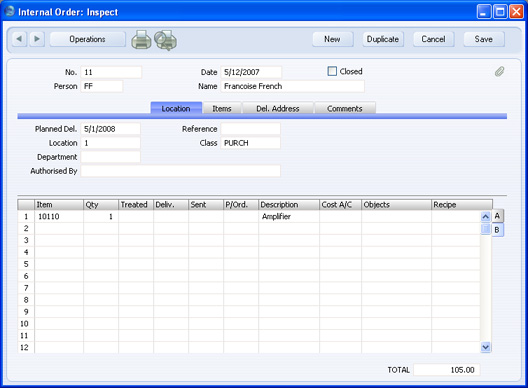Screen dimensions: 528x388
Task: Minimize the Internal Order window
Action: tap(484, 12)
